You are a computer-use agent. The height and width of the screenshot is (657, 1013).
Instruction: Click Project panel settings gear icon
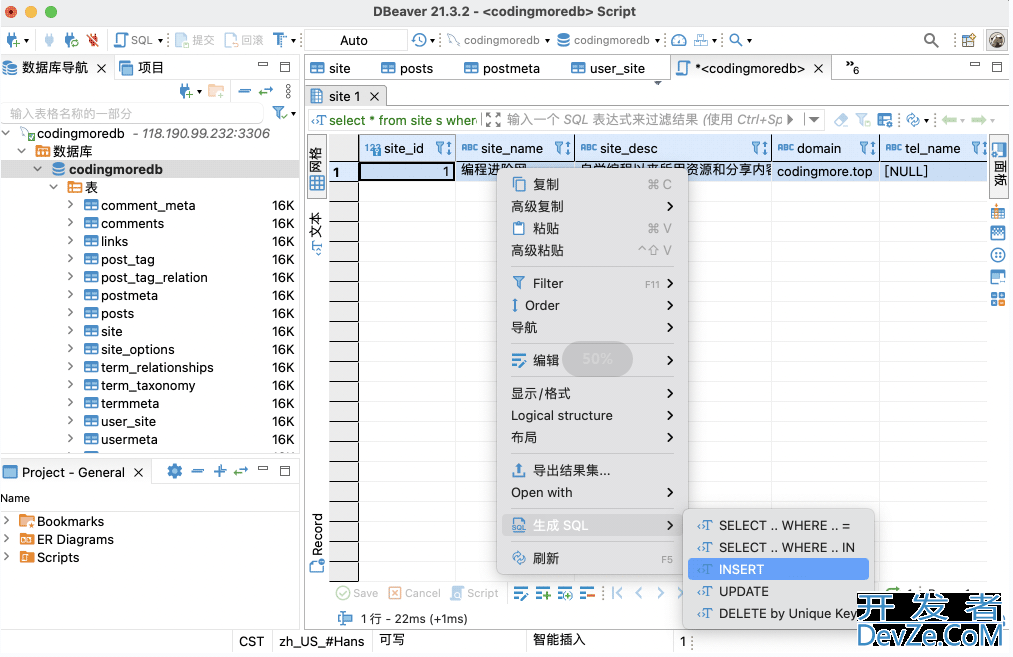pyautogui.click(x=174, y=471)
